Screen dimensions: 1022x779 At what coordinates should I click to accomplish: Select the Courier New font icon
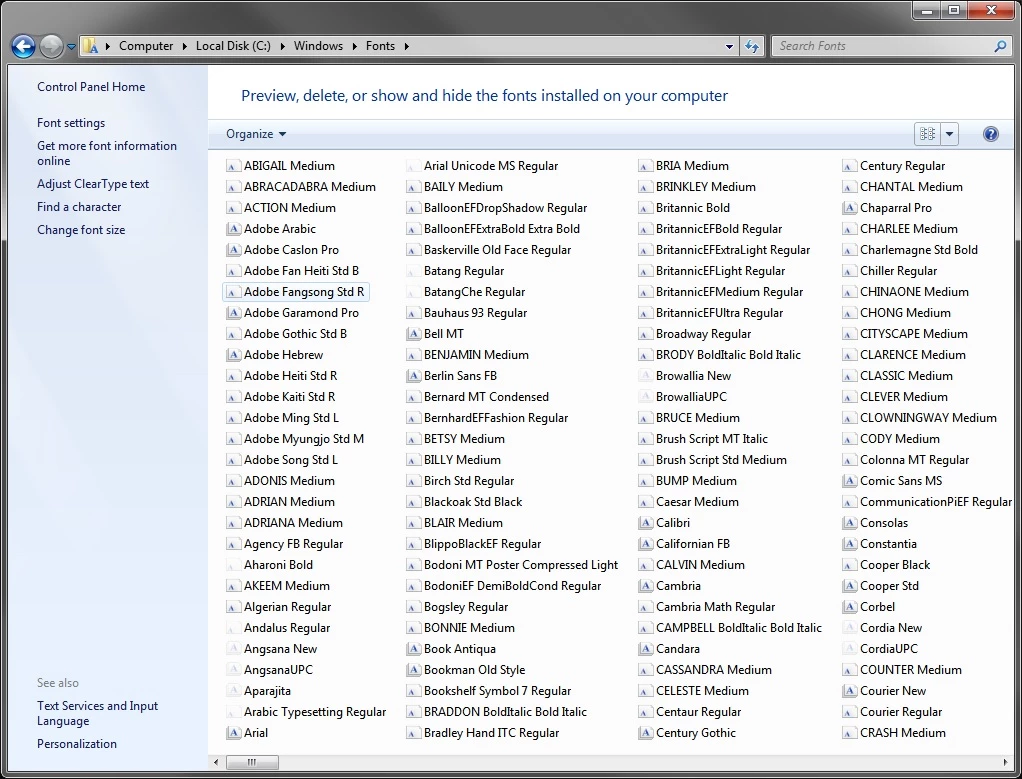(849, 691)
